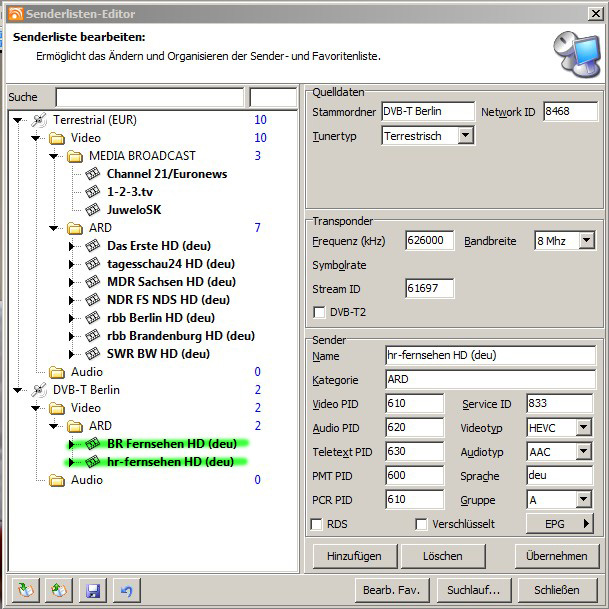The image size is (609, 609).
Task: Open Bearb. Fav. favorites editor
Action: [x=392, y=590]
